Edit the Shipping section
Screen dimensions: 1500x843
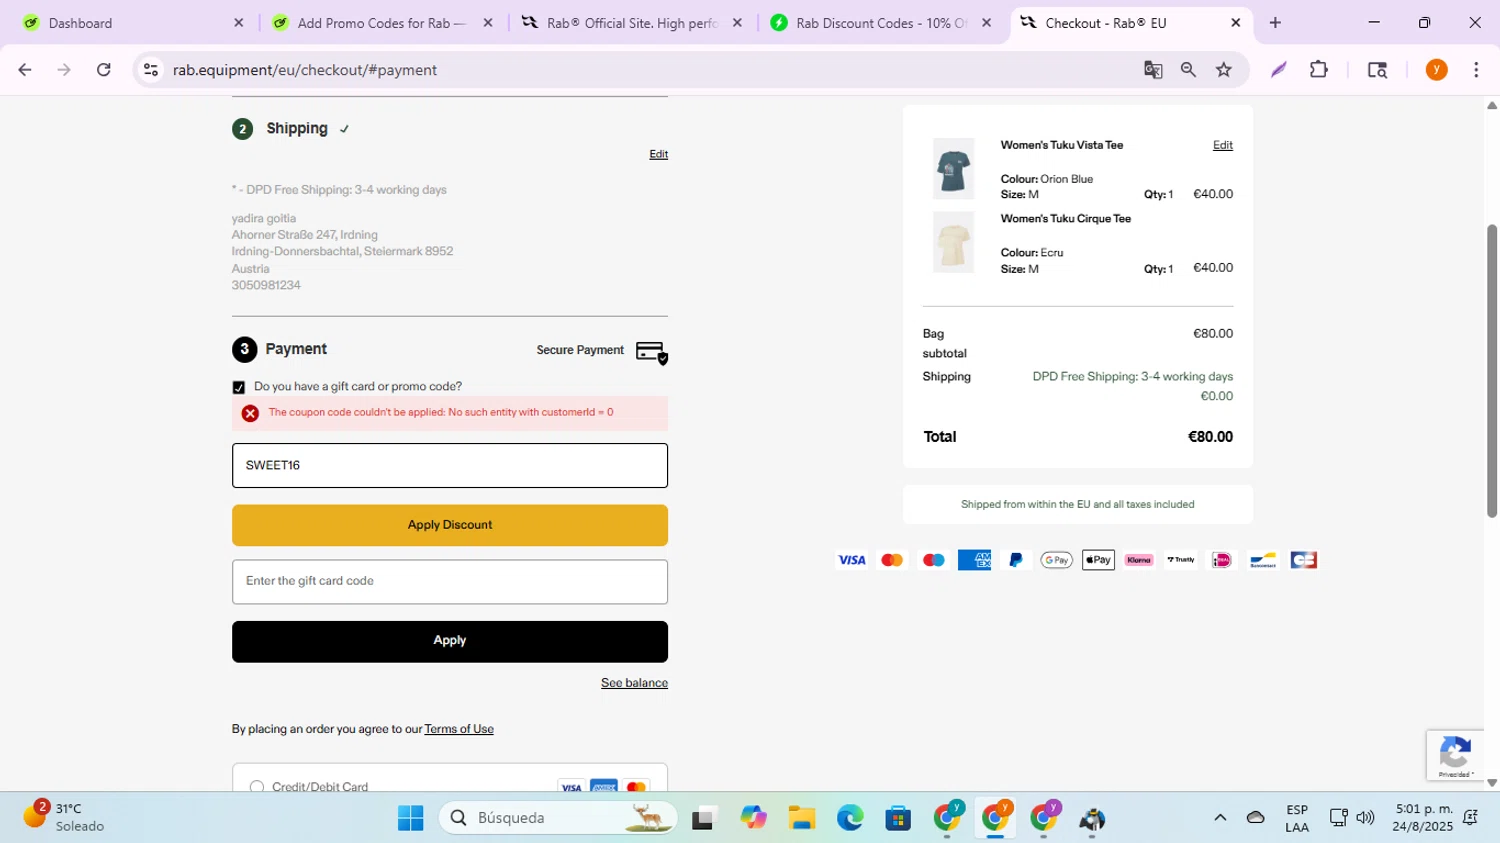(x=658, y=154)
